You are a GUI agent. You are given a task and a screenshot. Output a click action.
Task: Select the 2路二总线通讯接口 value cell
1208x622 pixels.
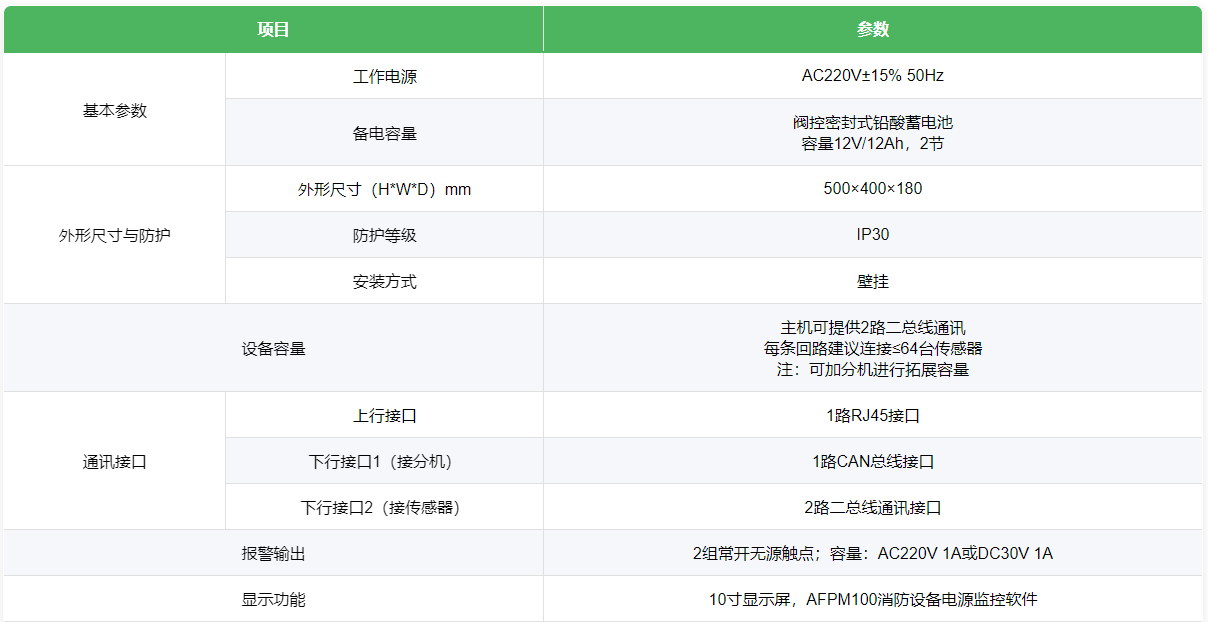pyautogui.click(x=873, y=508)
